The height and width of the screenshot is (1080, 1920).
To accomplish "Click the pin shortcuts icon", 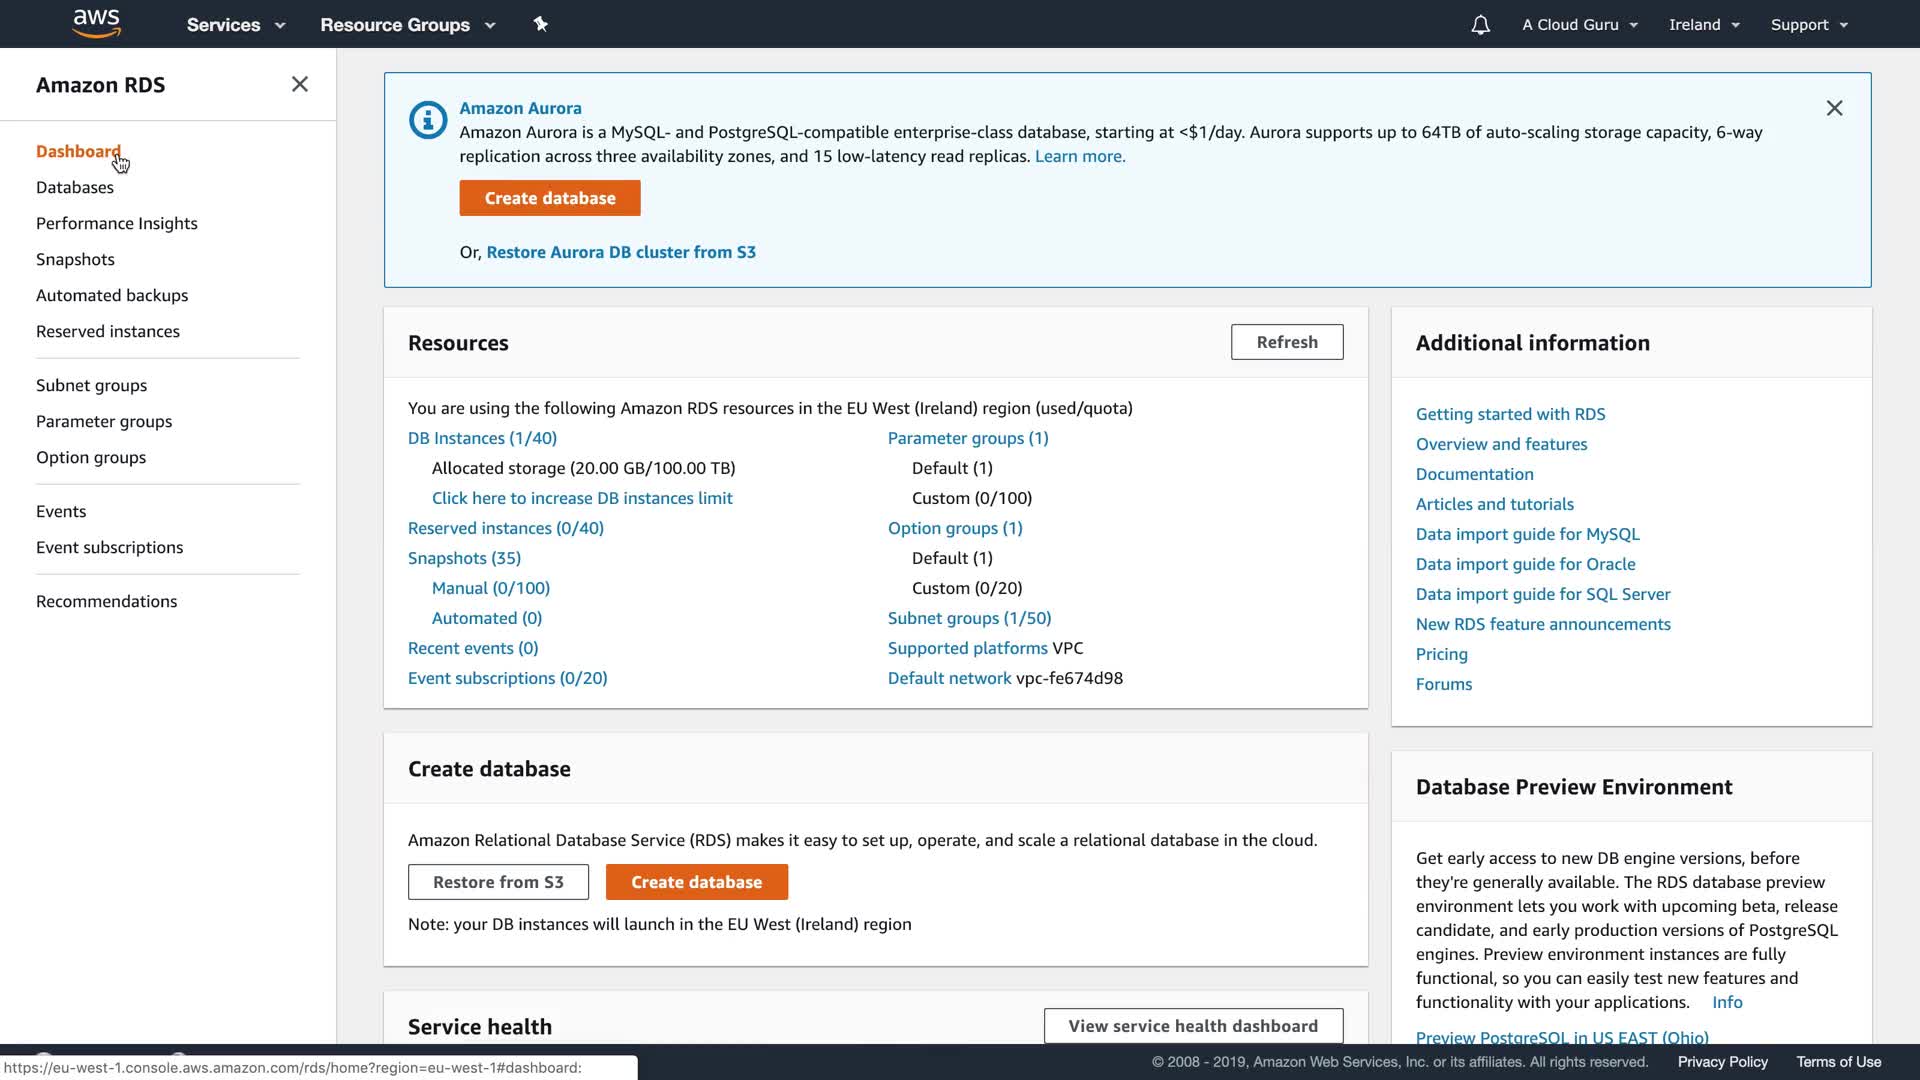I will [541, 24].
